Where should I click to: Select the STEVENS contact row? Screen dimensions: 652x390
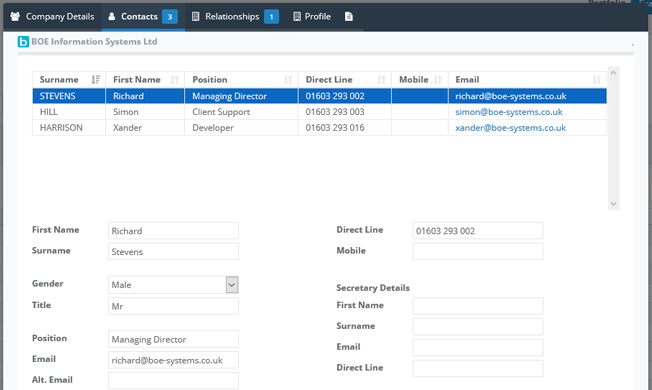(x=319, y=96)
